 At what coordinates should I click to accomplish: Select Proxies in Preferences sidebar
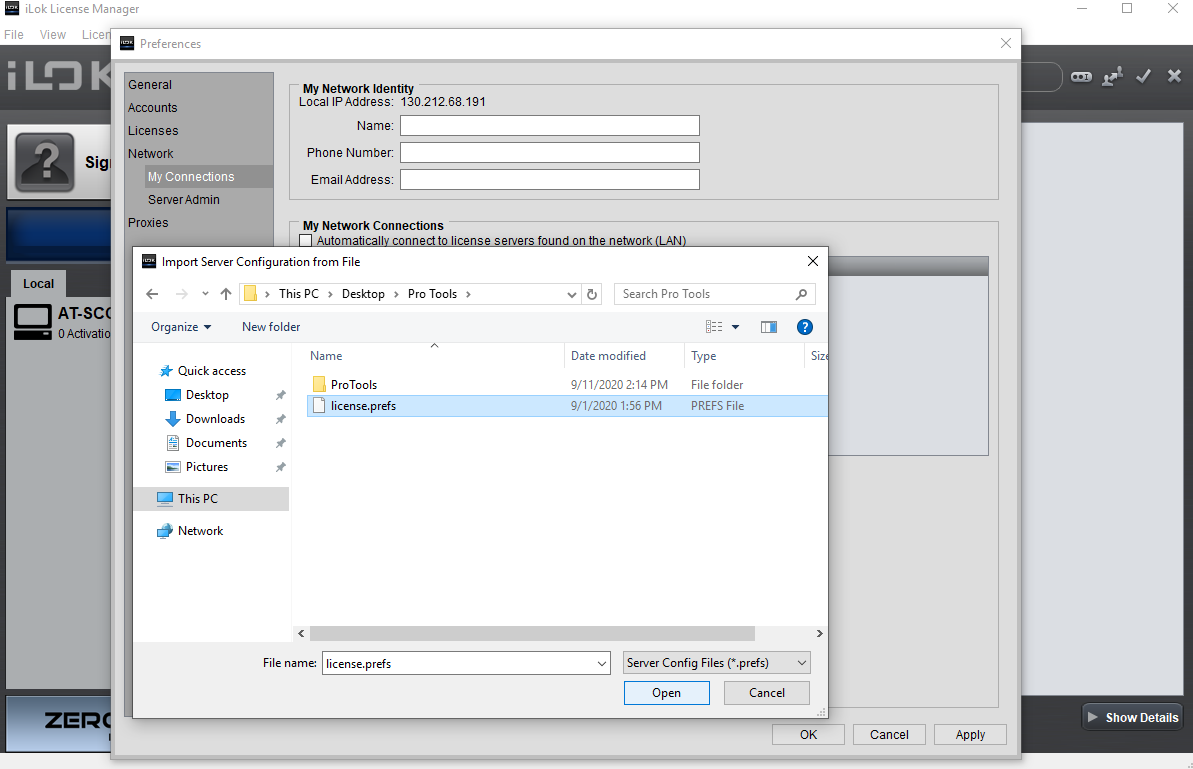[148, 223]
